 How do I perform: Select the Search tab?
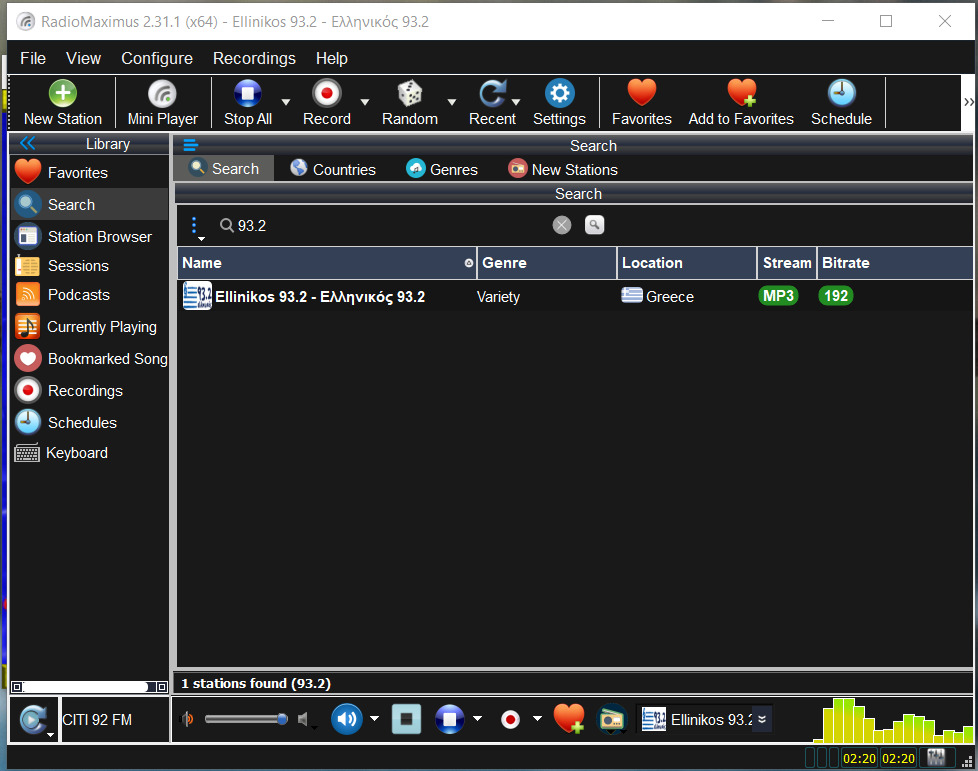coord(224,168)
